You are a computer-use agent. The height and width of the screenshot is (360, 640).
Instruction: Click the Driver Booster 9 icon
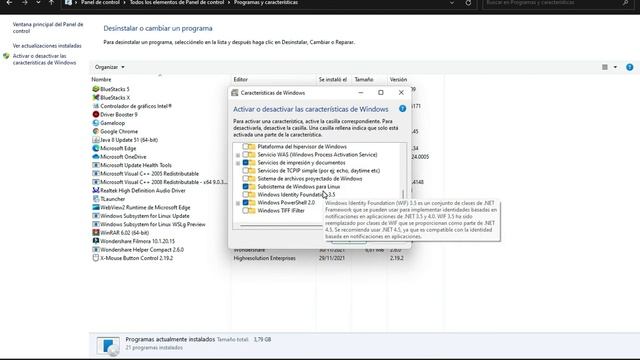(x=96, y=114)
